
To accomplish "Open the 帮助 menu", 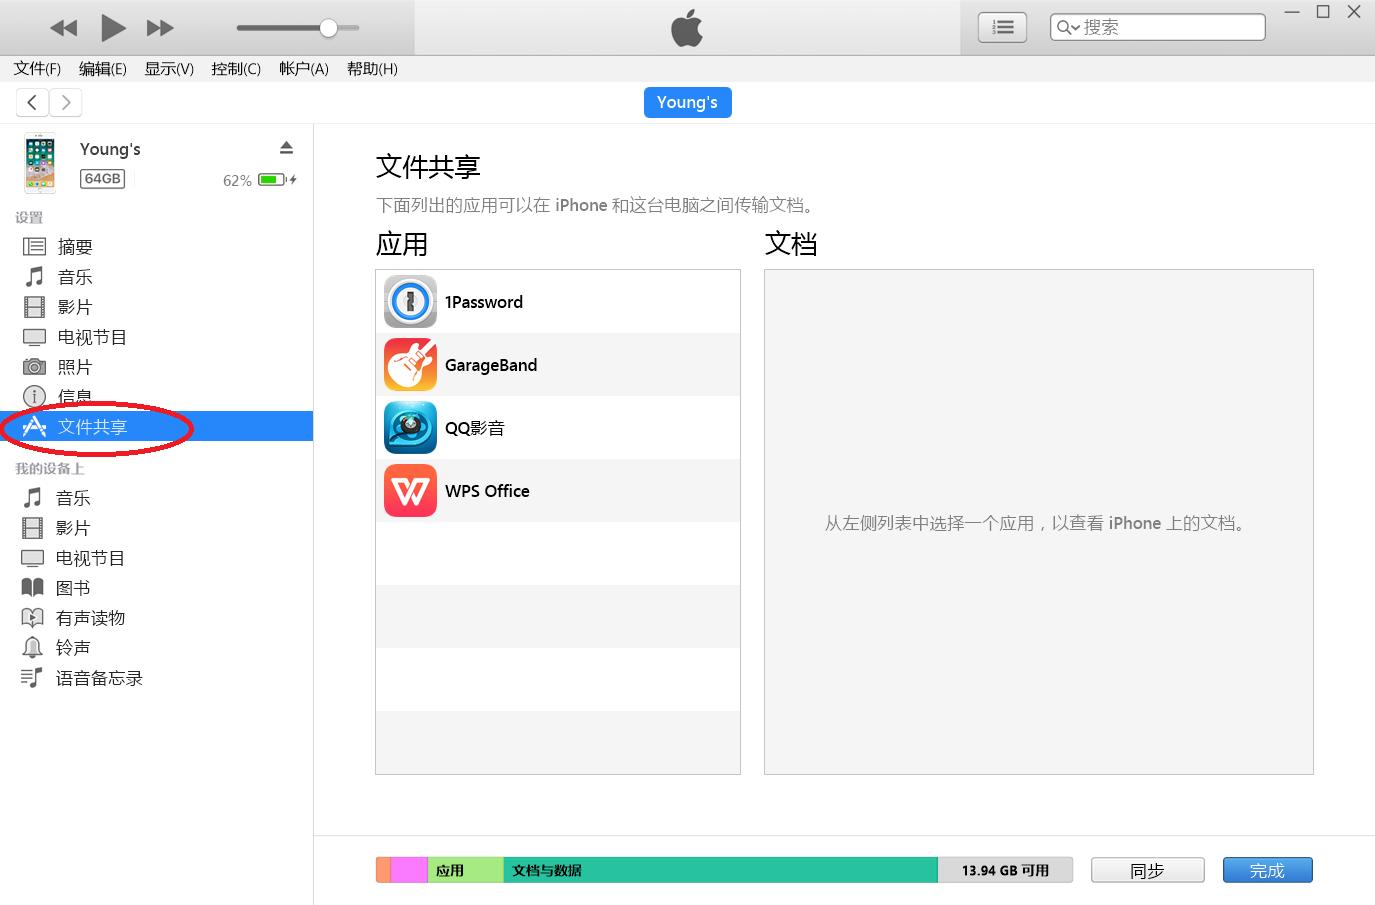I will point(371,68).
